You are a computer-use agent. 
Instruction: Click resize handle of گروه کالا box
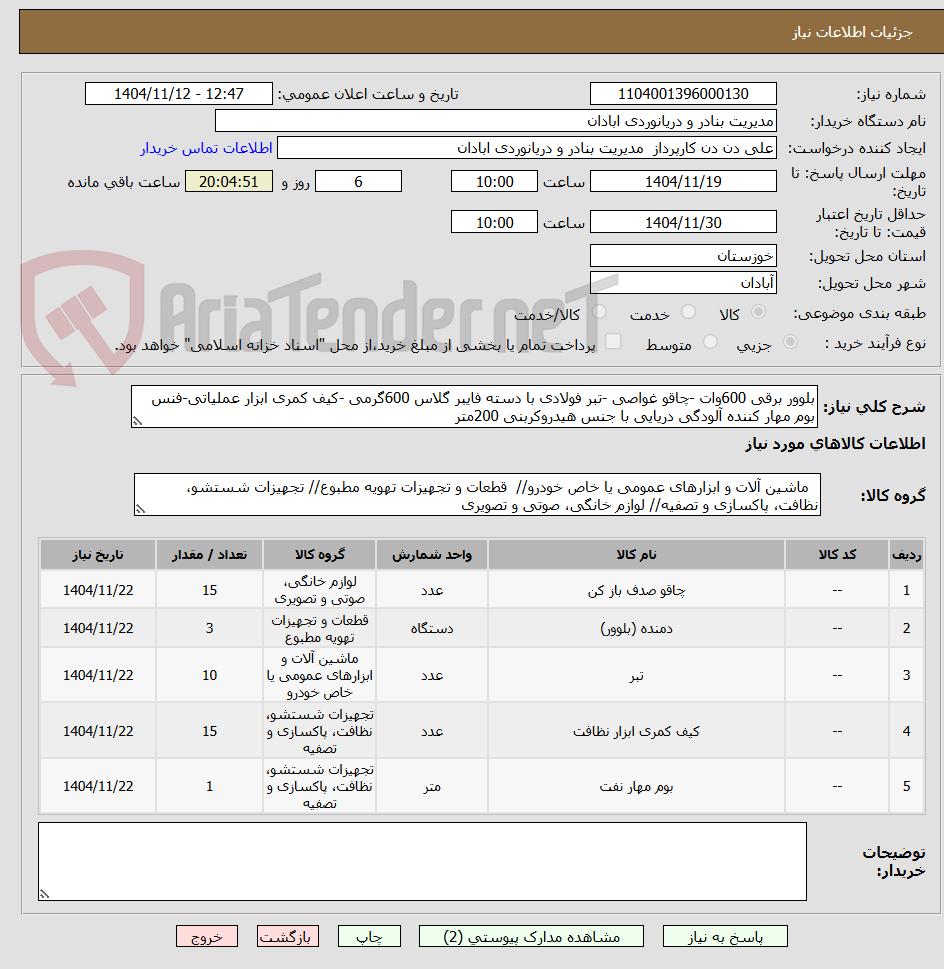click(140, 510)
